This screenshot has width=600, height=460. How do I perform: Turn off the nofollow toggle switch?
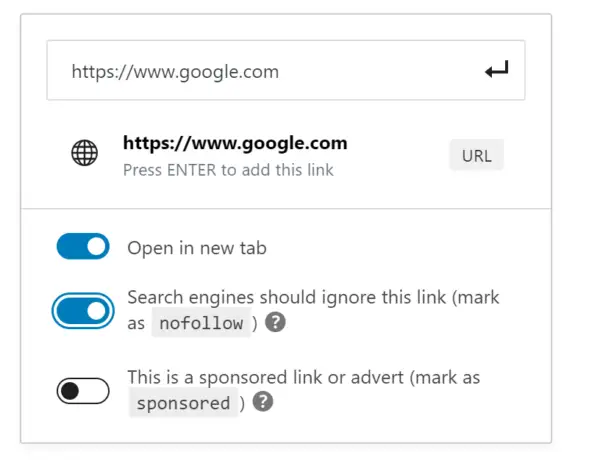pyautogui.click(x=83, y=311)
